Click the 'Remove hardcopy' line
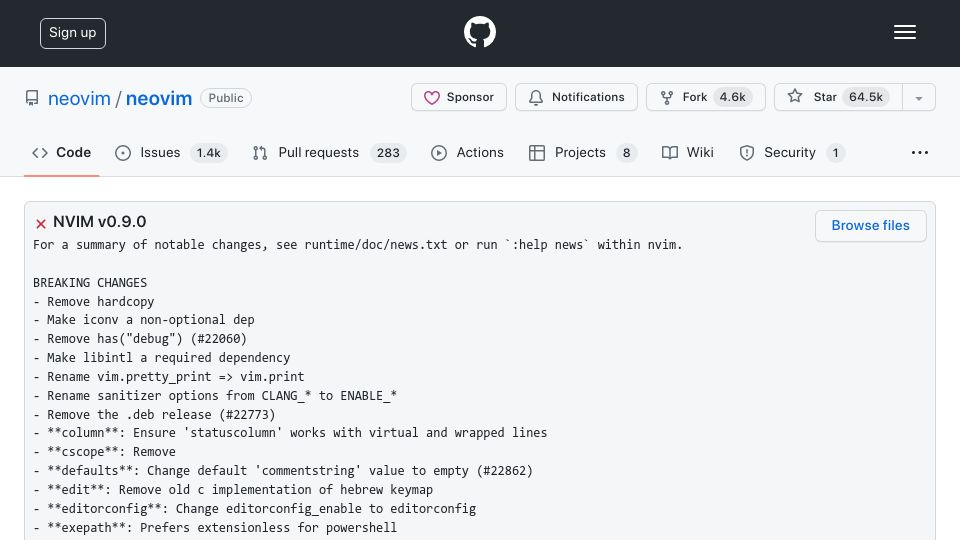This screenshot has height=540, width=960. (x=94, y=302)
